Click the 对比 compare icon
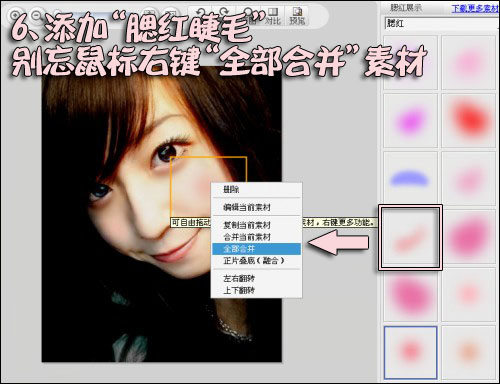Image resolution: width=500 pixels, height=384 pixels. pyautogui.click(x=273, y=16)
